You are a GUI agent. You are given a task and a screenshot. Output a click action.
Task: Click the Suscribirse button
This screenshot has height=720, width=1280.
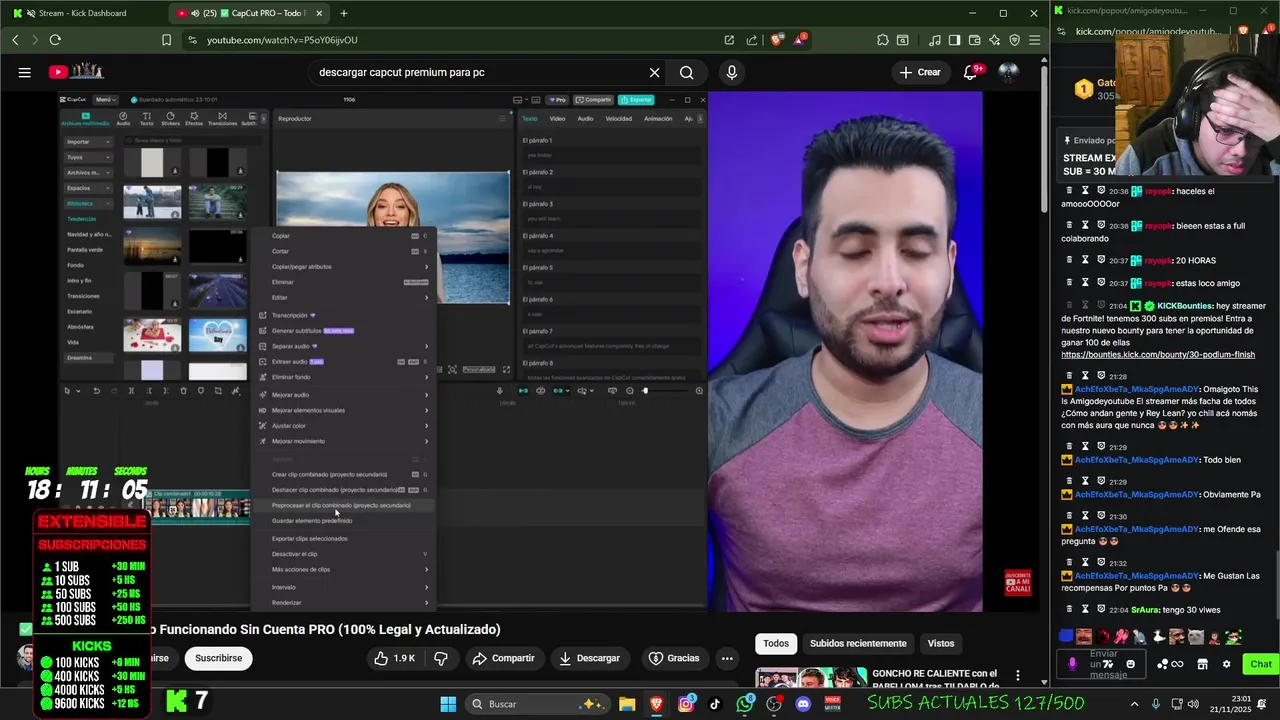219,658
